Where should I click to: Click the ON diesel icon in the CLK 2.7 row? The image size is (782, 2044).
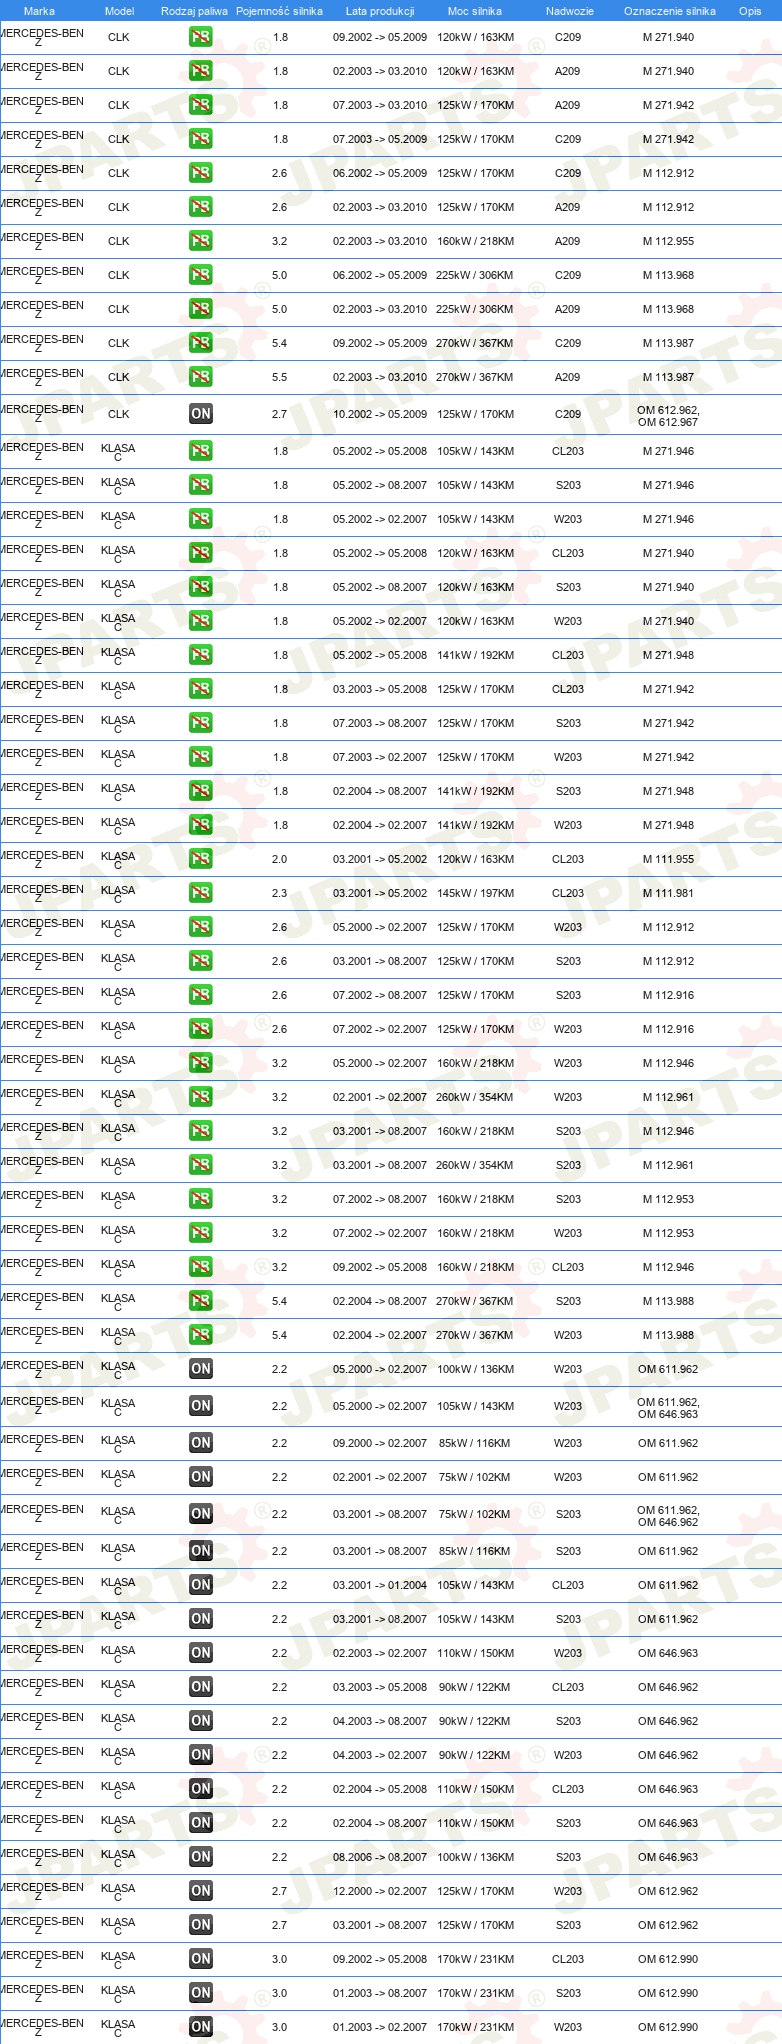coord(201,414)
